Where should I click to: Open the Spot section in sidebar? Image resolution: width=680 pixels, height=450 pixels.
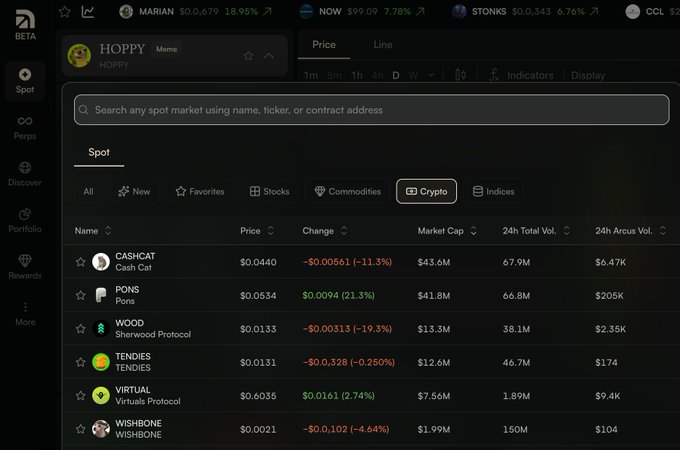25,81
